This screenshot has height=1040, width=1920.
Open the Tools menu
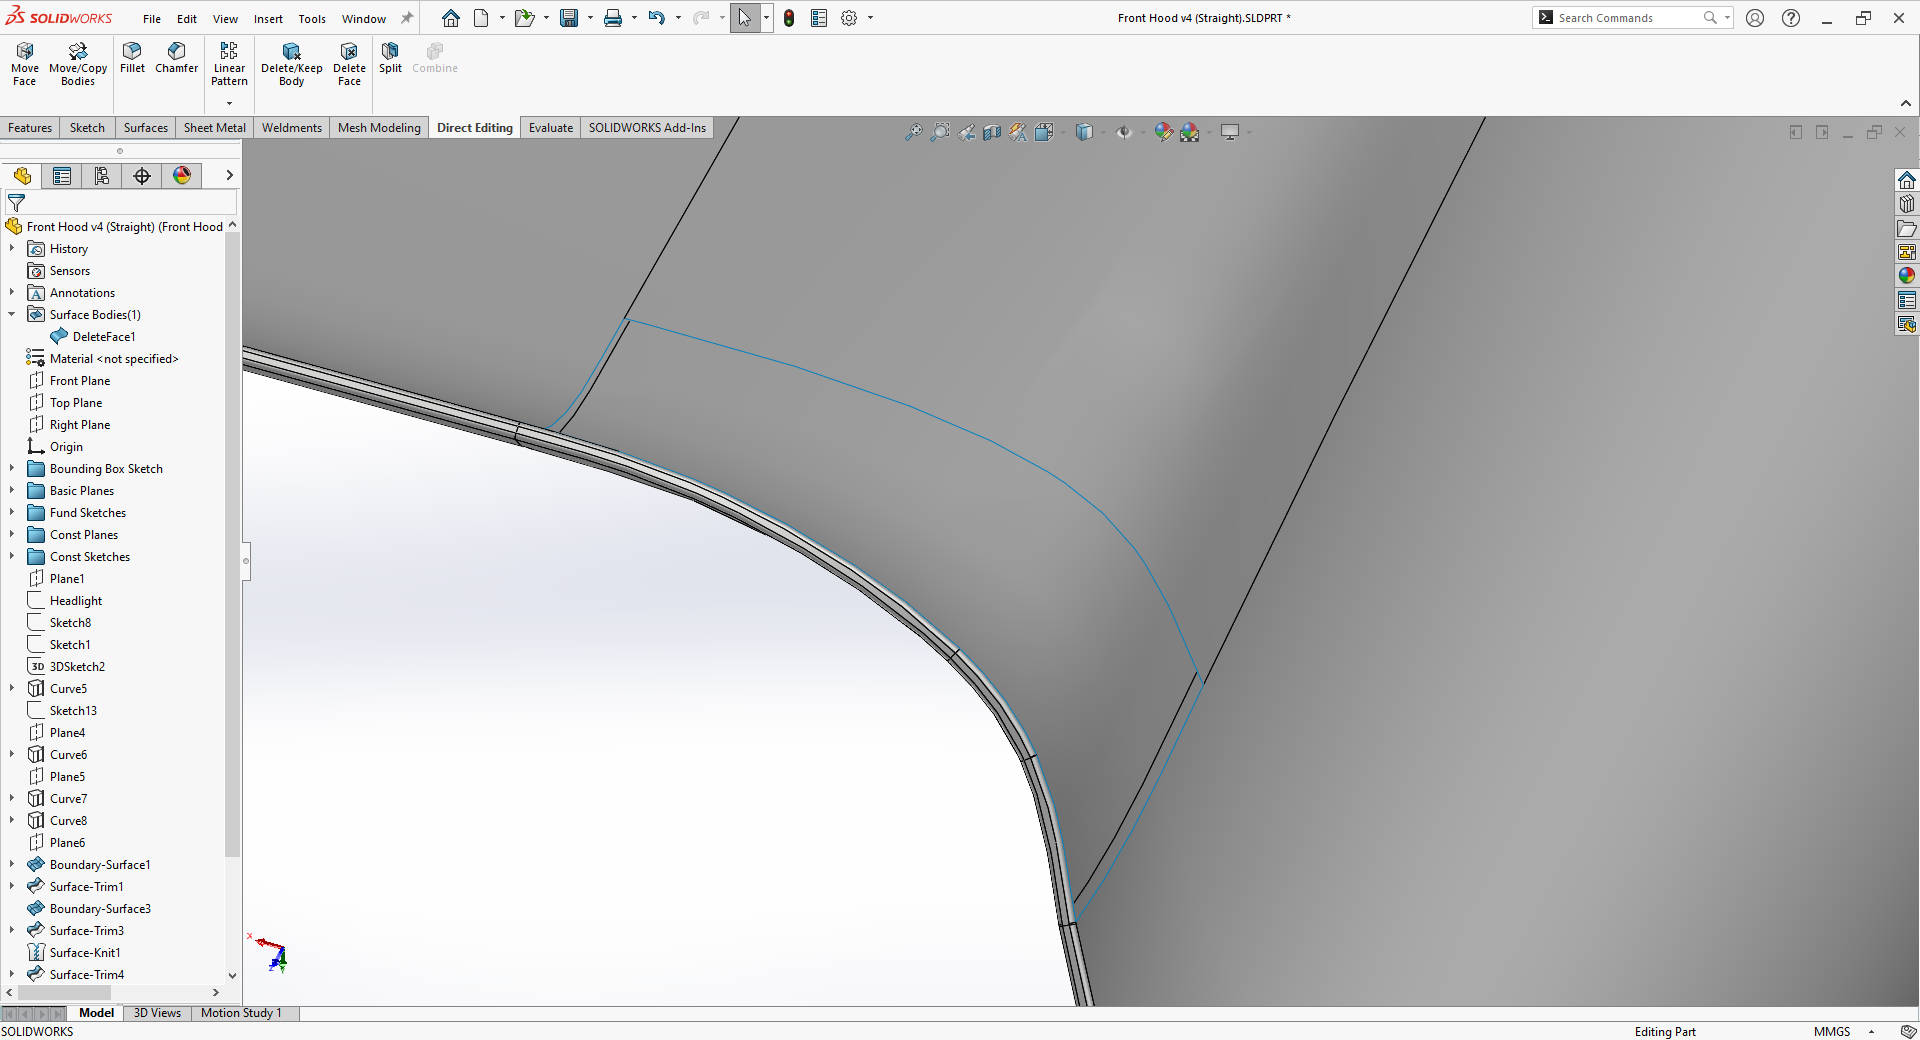coord(312,18)
